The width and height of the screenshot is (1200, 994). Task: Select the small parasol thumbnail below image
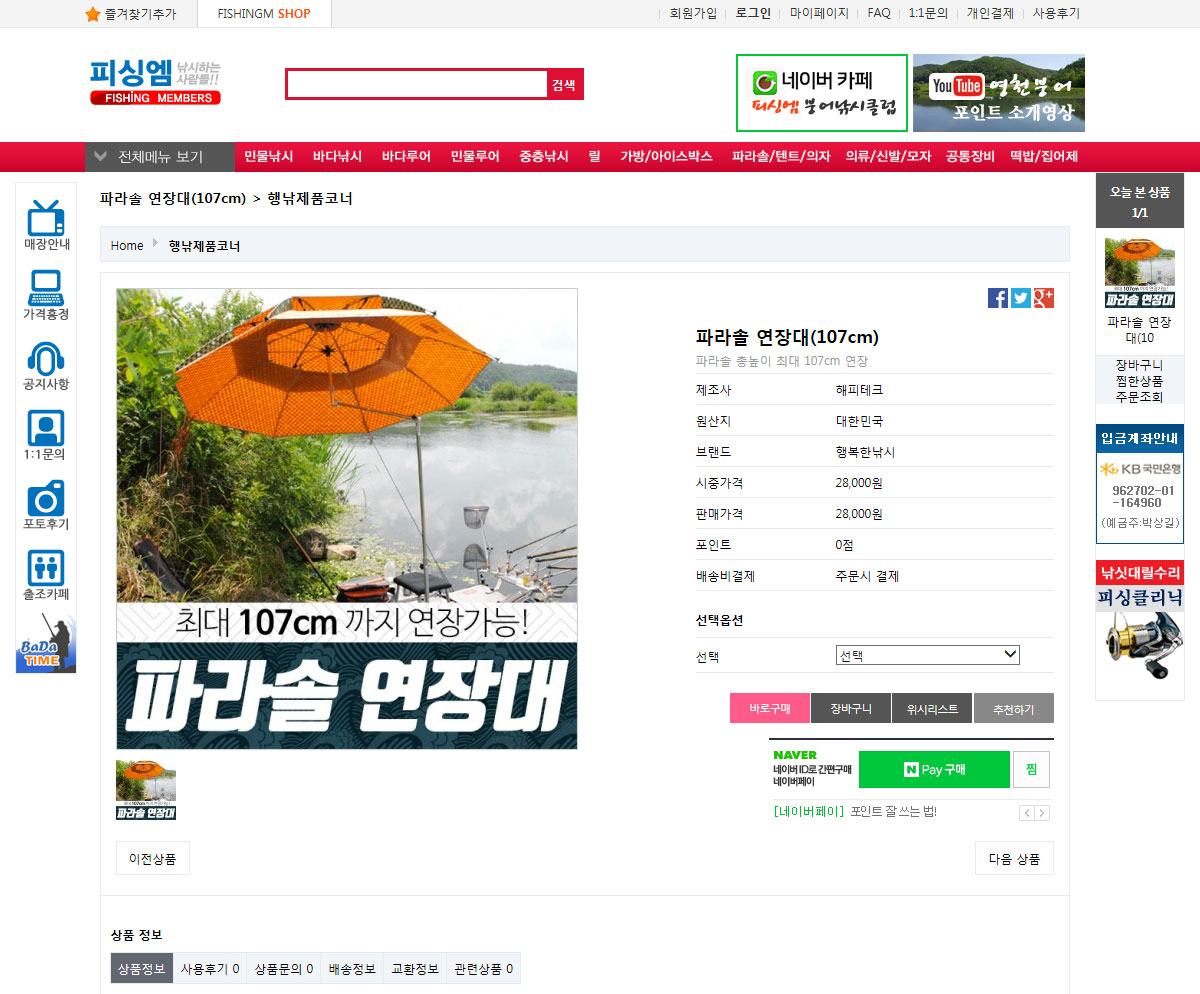click(x=146, y=790)
